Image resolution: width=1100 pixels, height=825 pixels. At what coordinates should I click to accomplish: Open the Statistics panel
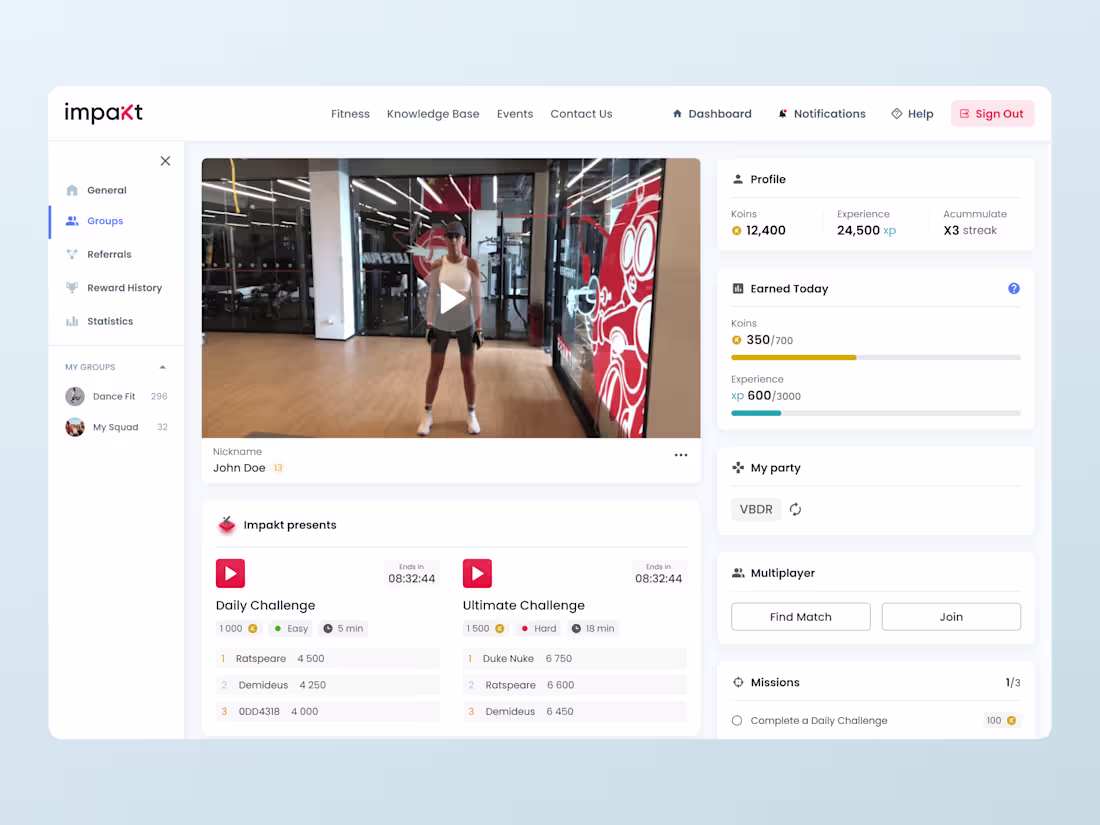coord(107,320)
